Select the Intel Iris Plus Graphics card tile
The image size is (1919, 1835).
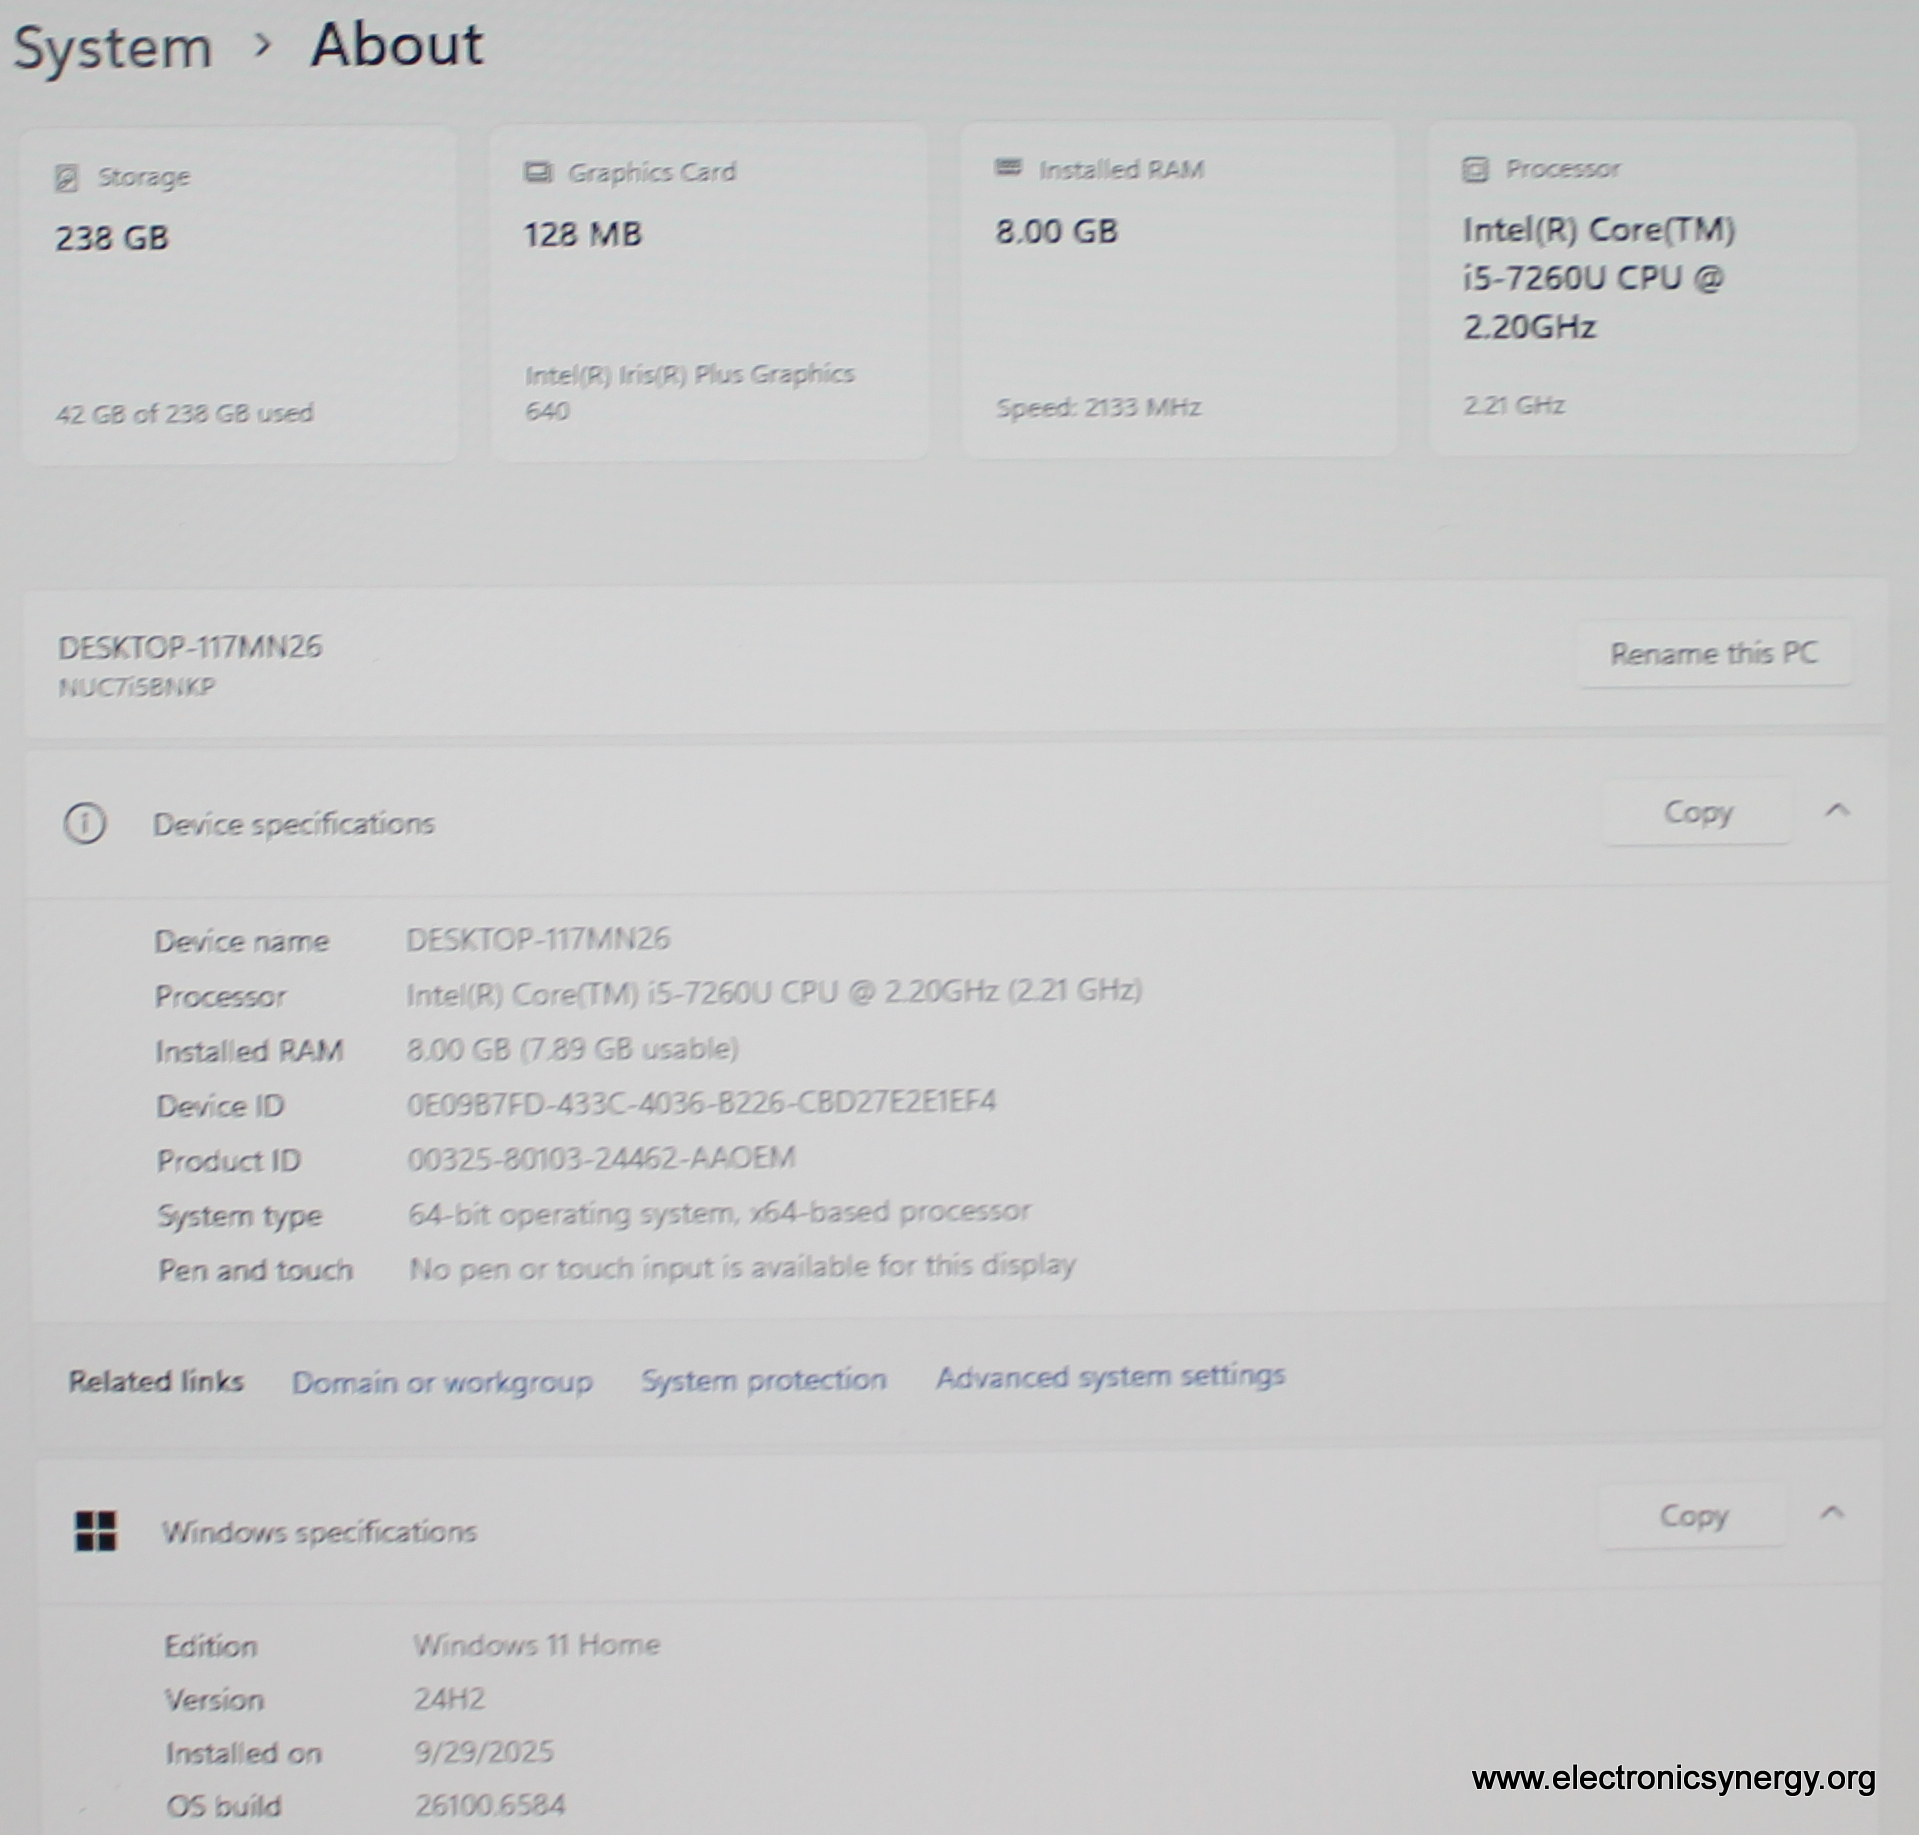point(708,292)
